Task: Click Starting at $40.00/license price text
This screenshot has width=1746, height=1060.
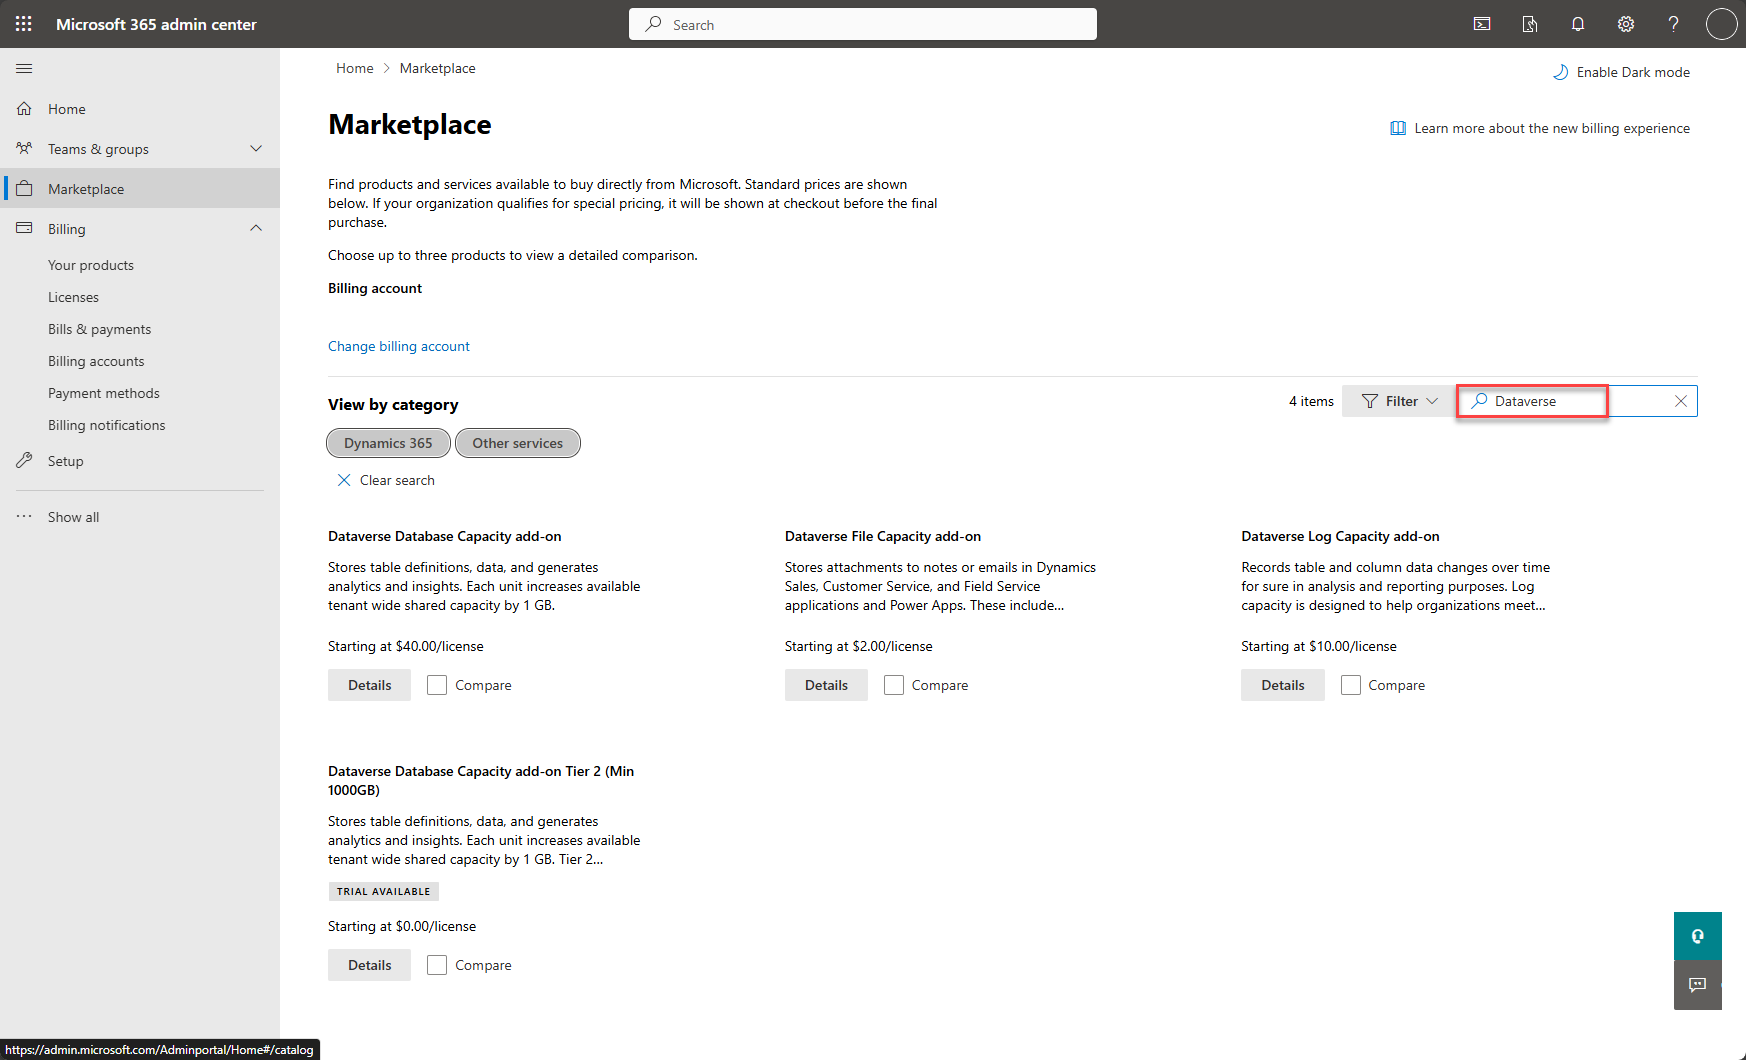Action: coord(406,646)
